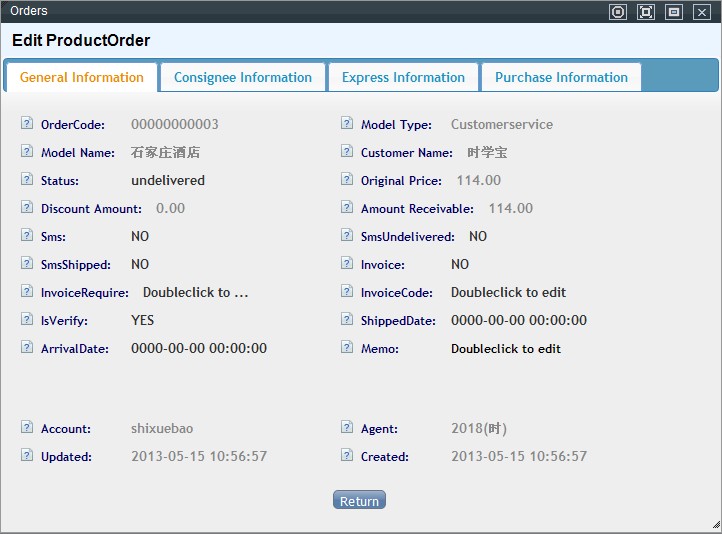Image resolution: width=722 pixels, height=534 pixels.
Task: Select the General Information tab
Action: pos(82,77)
